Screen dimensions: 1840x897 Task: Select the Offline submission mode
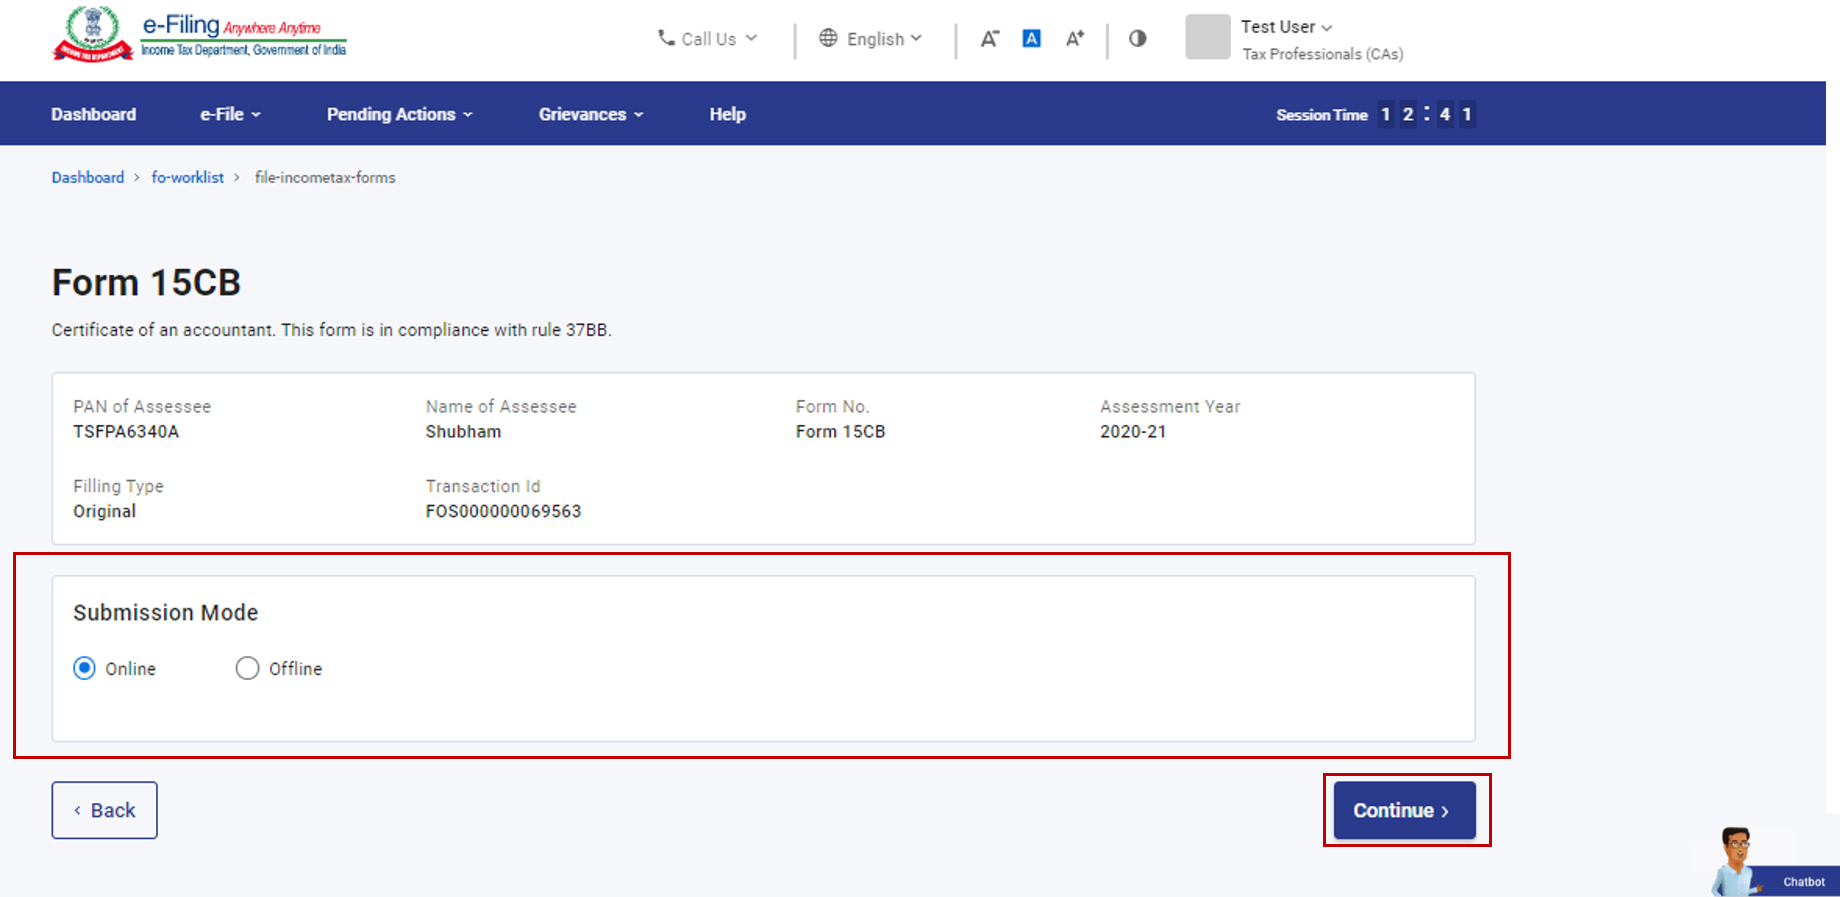click(247, 668)
